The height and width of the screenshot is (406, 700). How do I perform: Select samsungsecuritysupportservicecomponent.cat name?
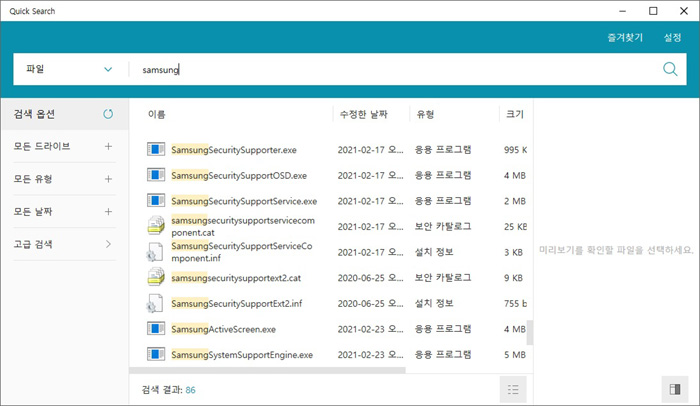click(243, 226)
